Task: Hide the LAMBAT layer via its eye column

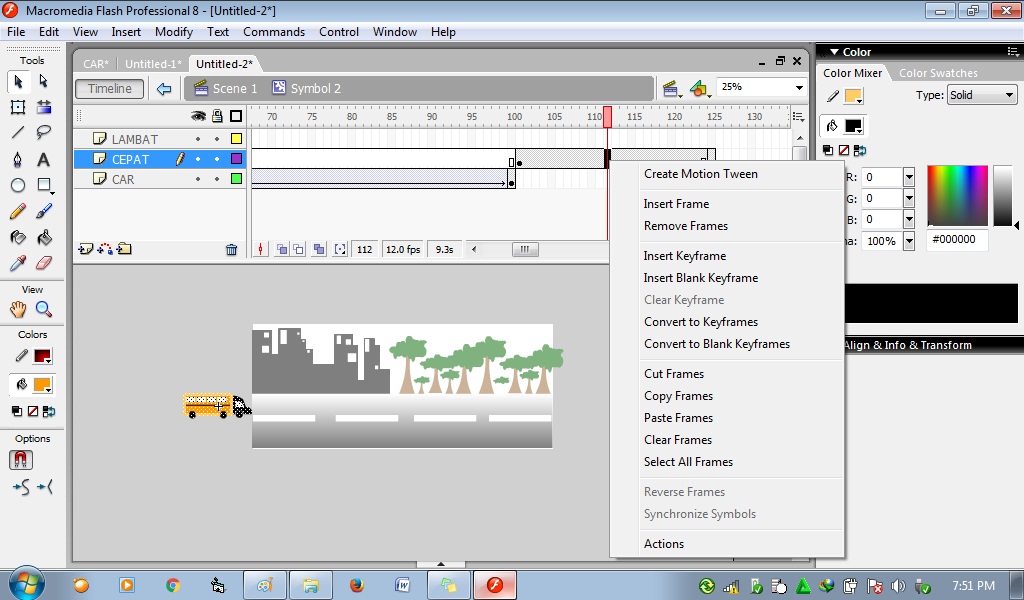Action: 198,138
